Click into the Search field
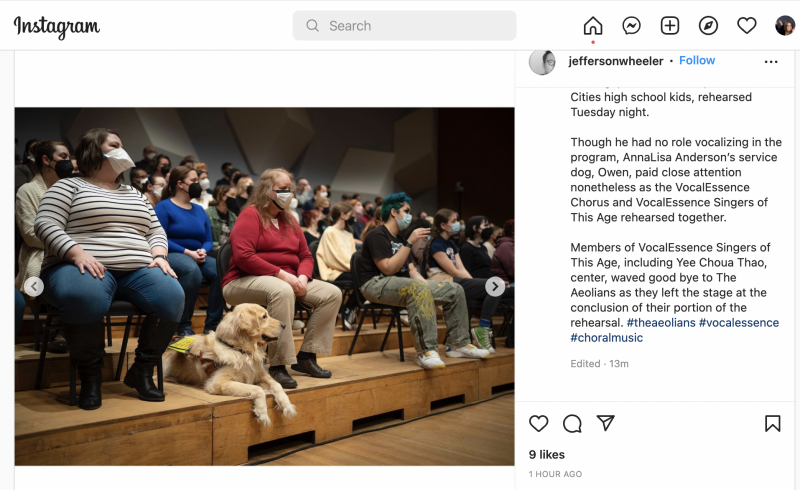The width and height of the screenshot is (800, 490). (x=405, y=26)
